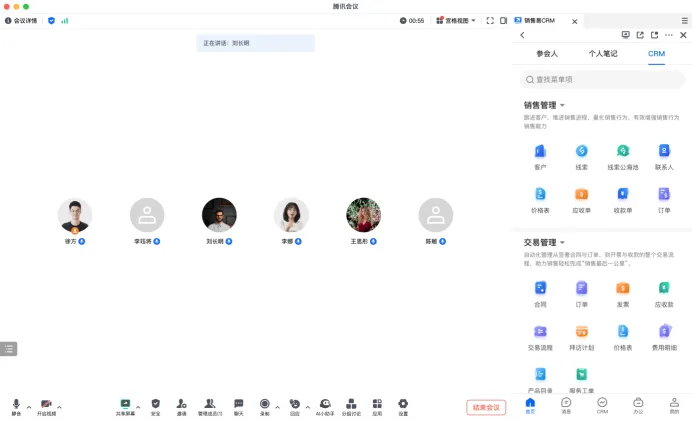Open 分组讨论 breakout rooms
The image size is (692, 421).
tap(351, 404)
